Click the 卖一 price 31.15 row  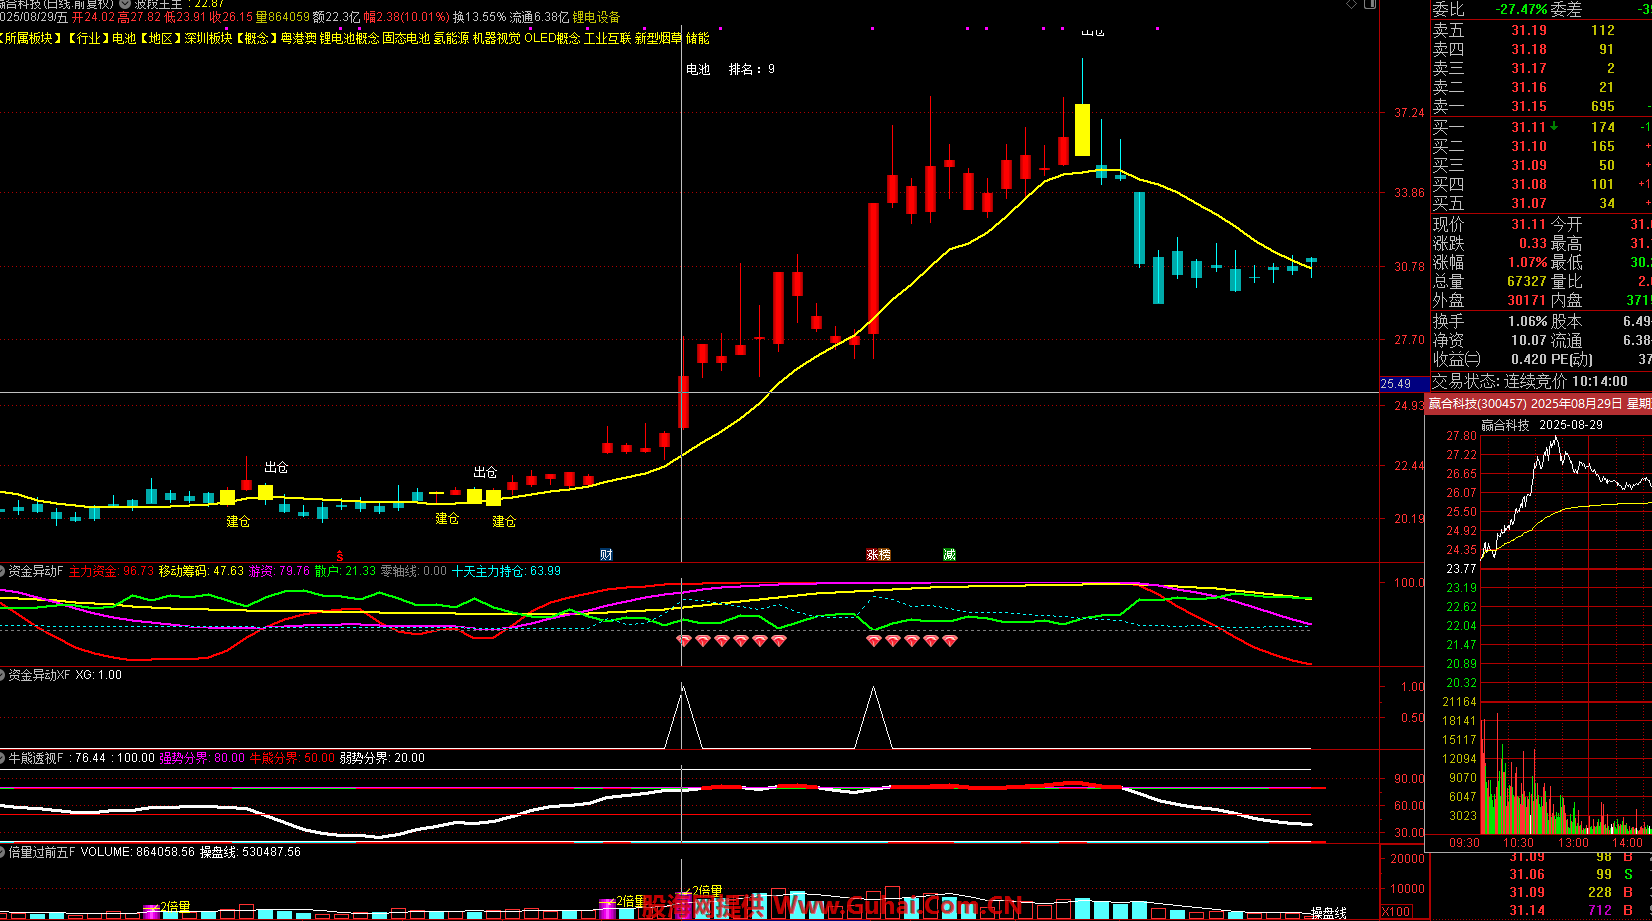1528,106
